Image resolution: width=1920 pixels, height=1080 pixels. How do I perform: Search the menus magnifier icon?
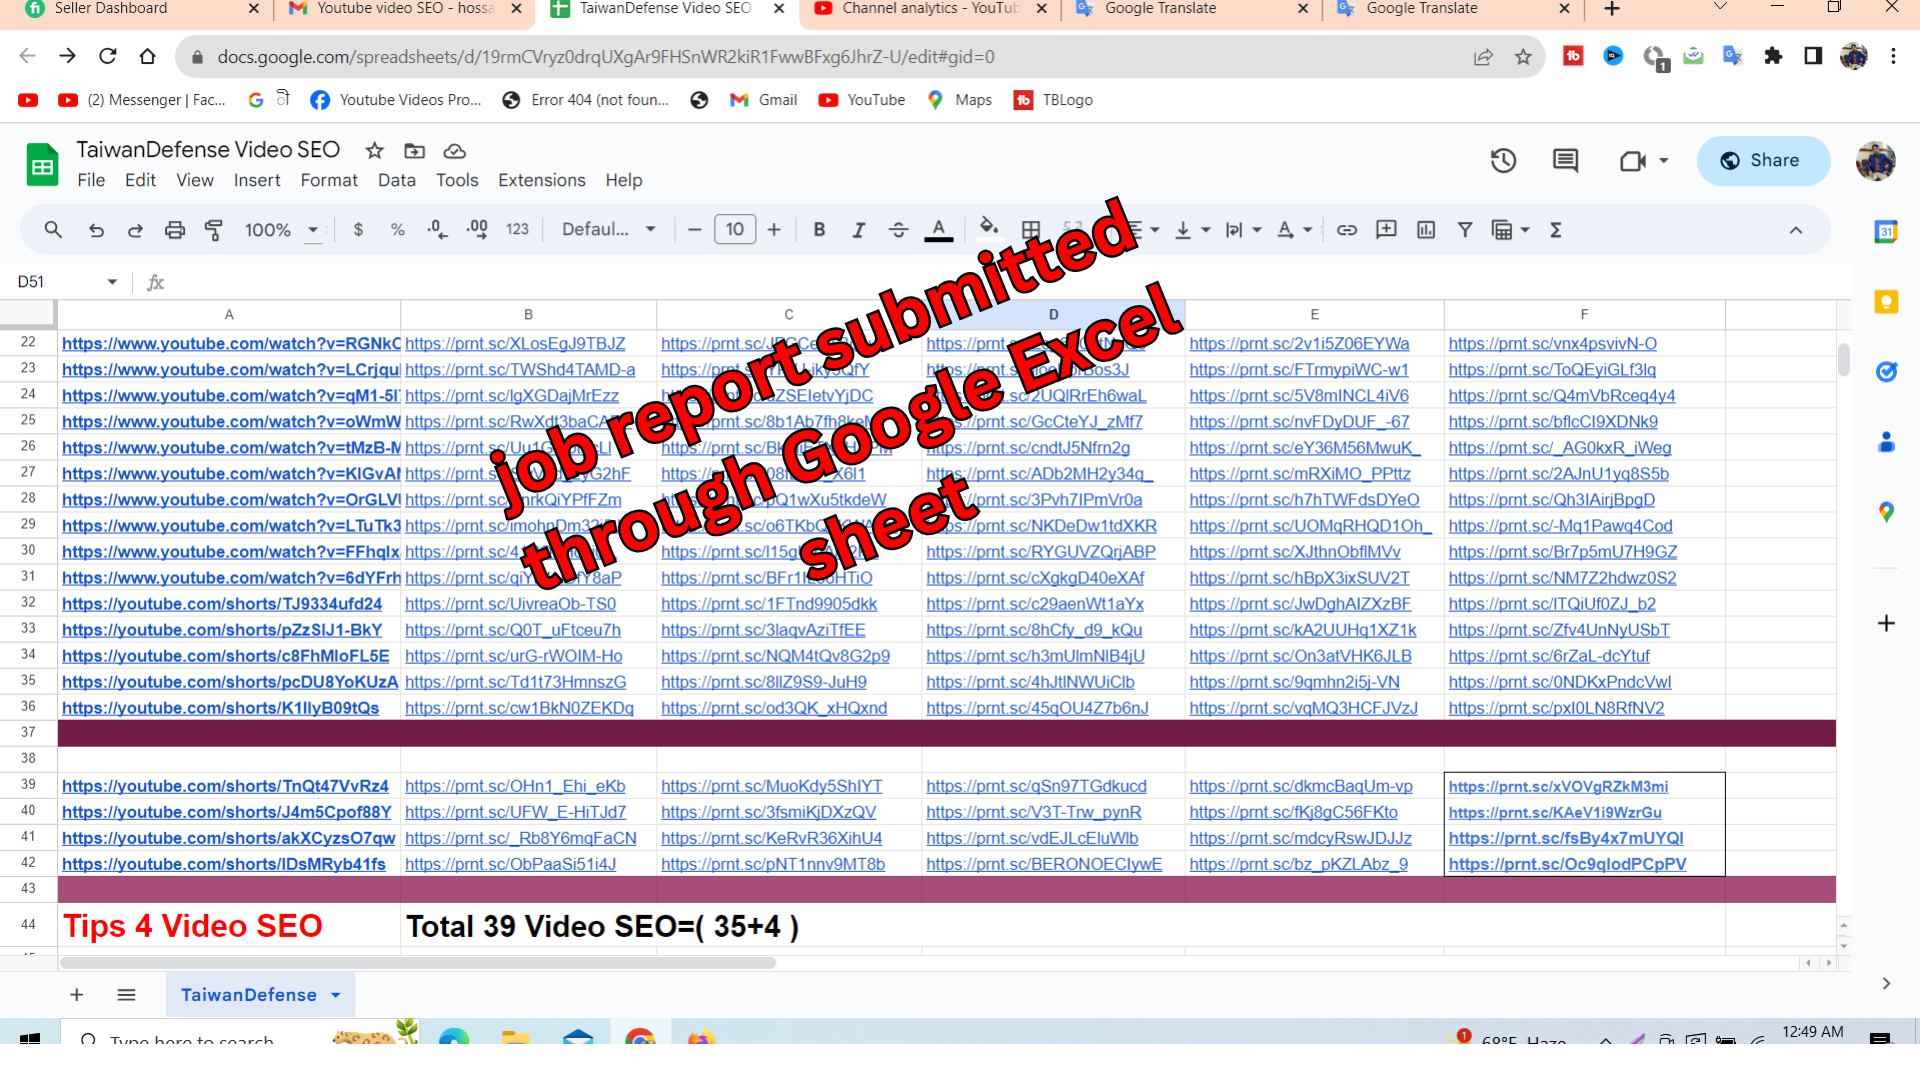point(53,230)
